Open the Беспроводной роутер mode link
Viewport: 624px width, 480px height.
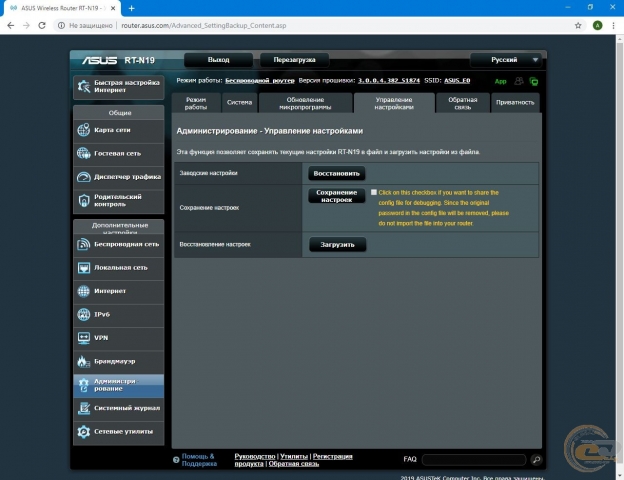click(x=260, y=80)
